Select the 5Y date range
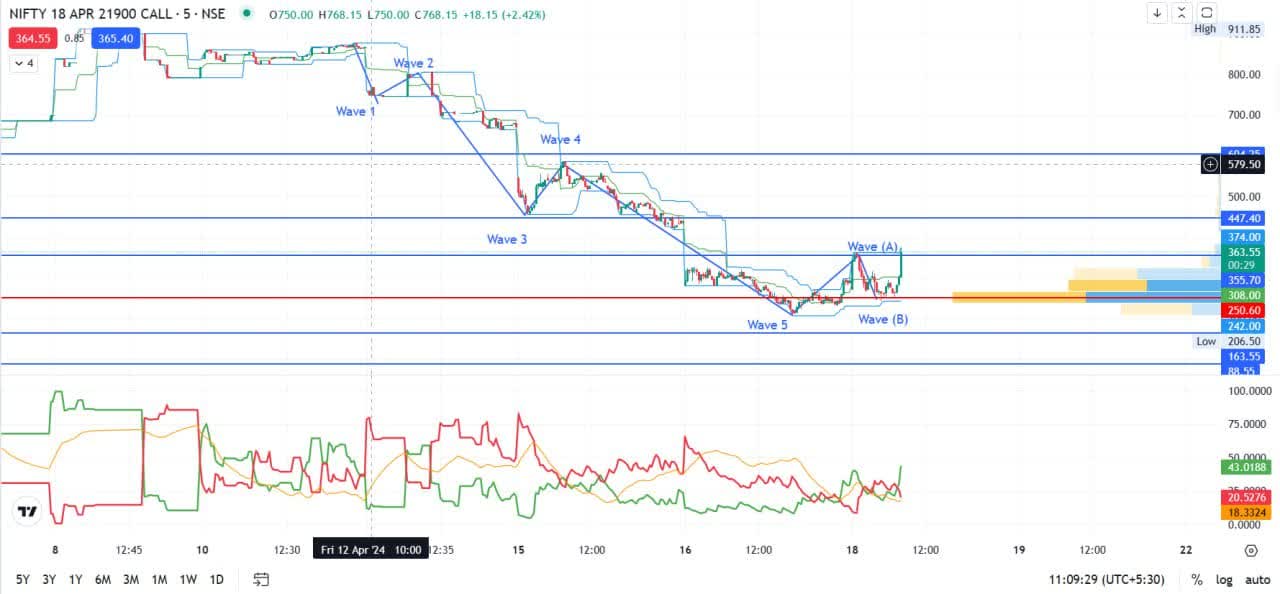Viewport: 1280px width, 594px height. click(22, 579)
